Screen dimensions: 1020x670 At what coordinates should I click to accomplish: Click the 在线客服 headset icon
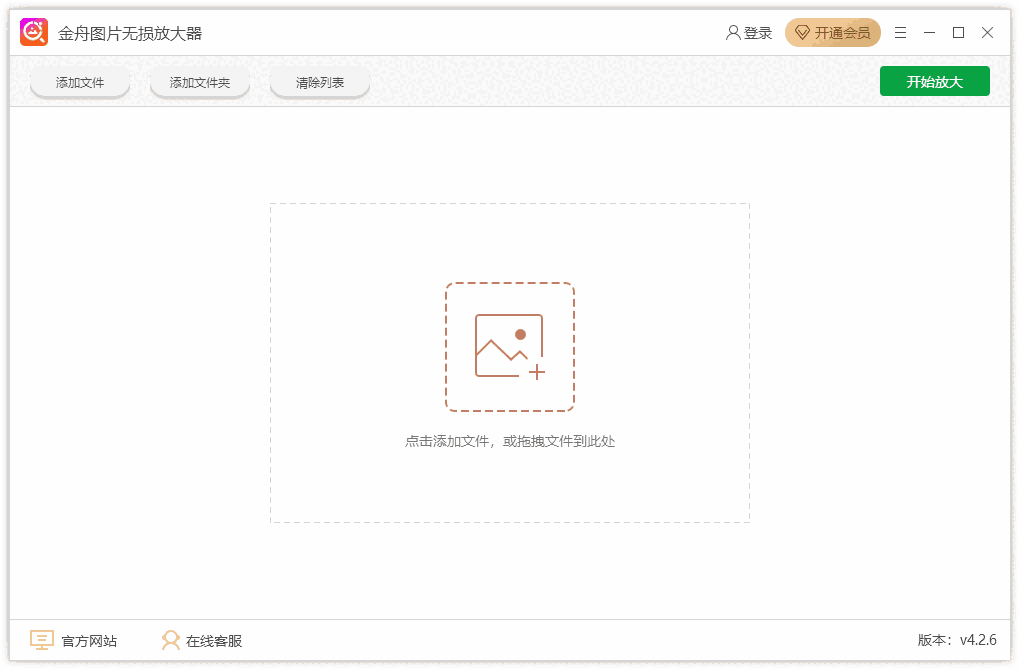click(172, 640)
